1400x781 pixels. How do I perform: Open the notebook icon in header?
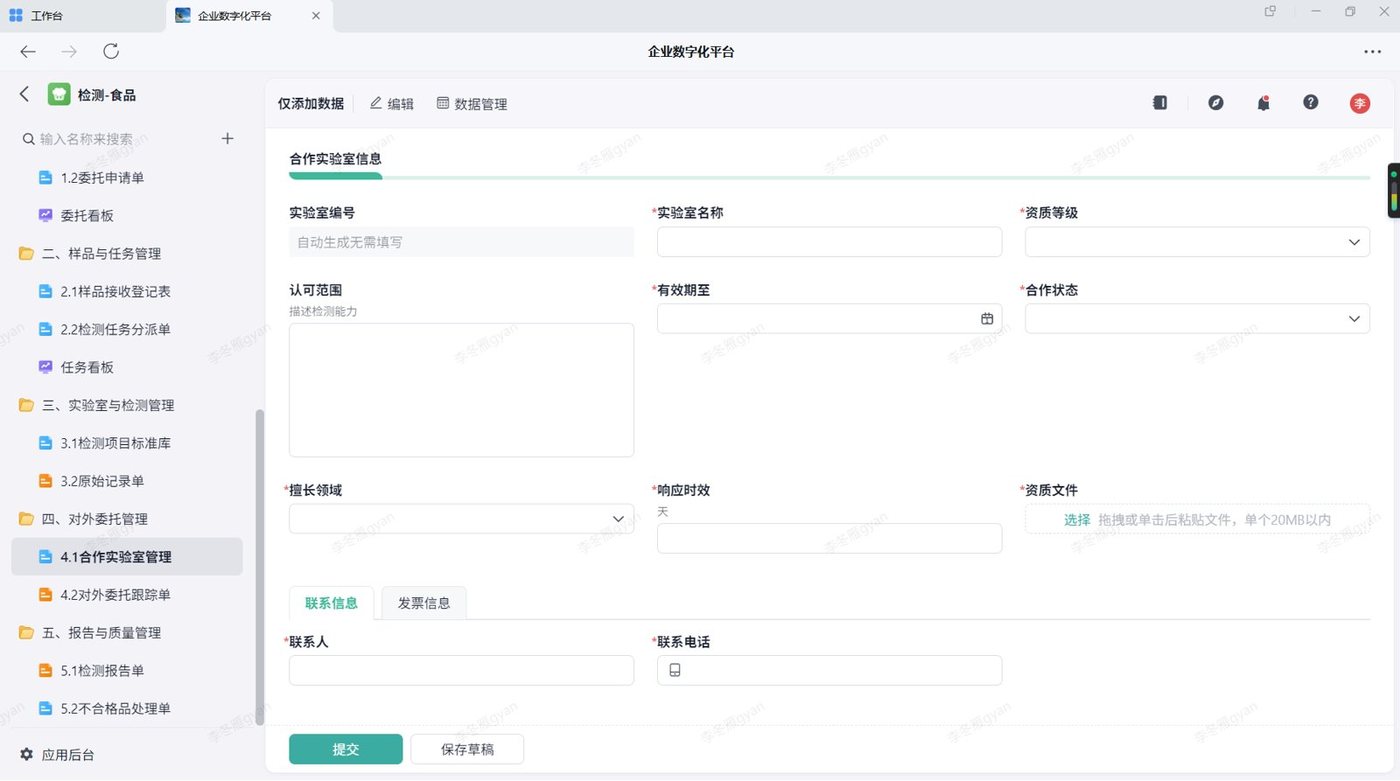[x=1160, y=103]
